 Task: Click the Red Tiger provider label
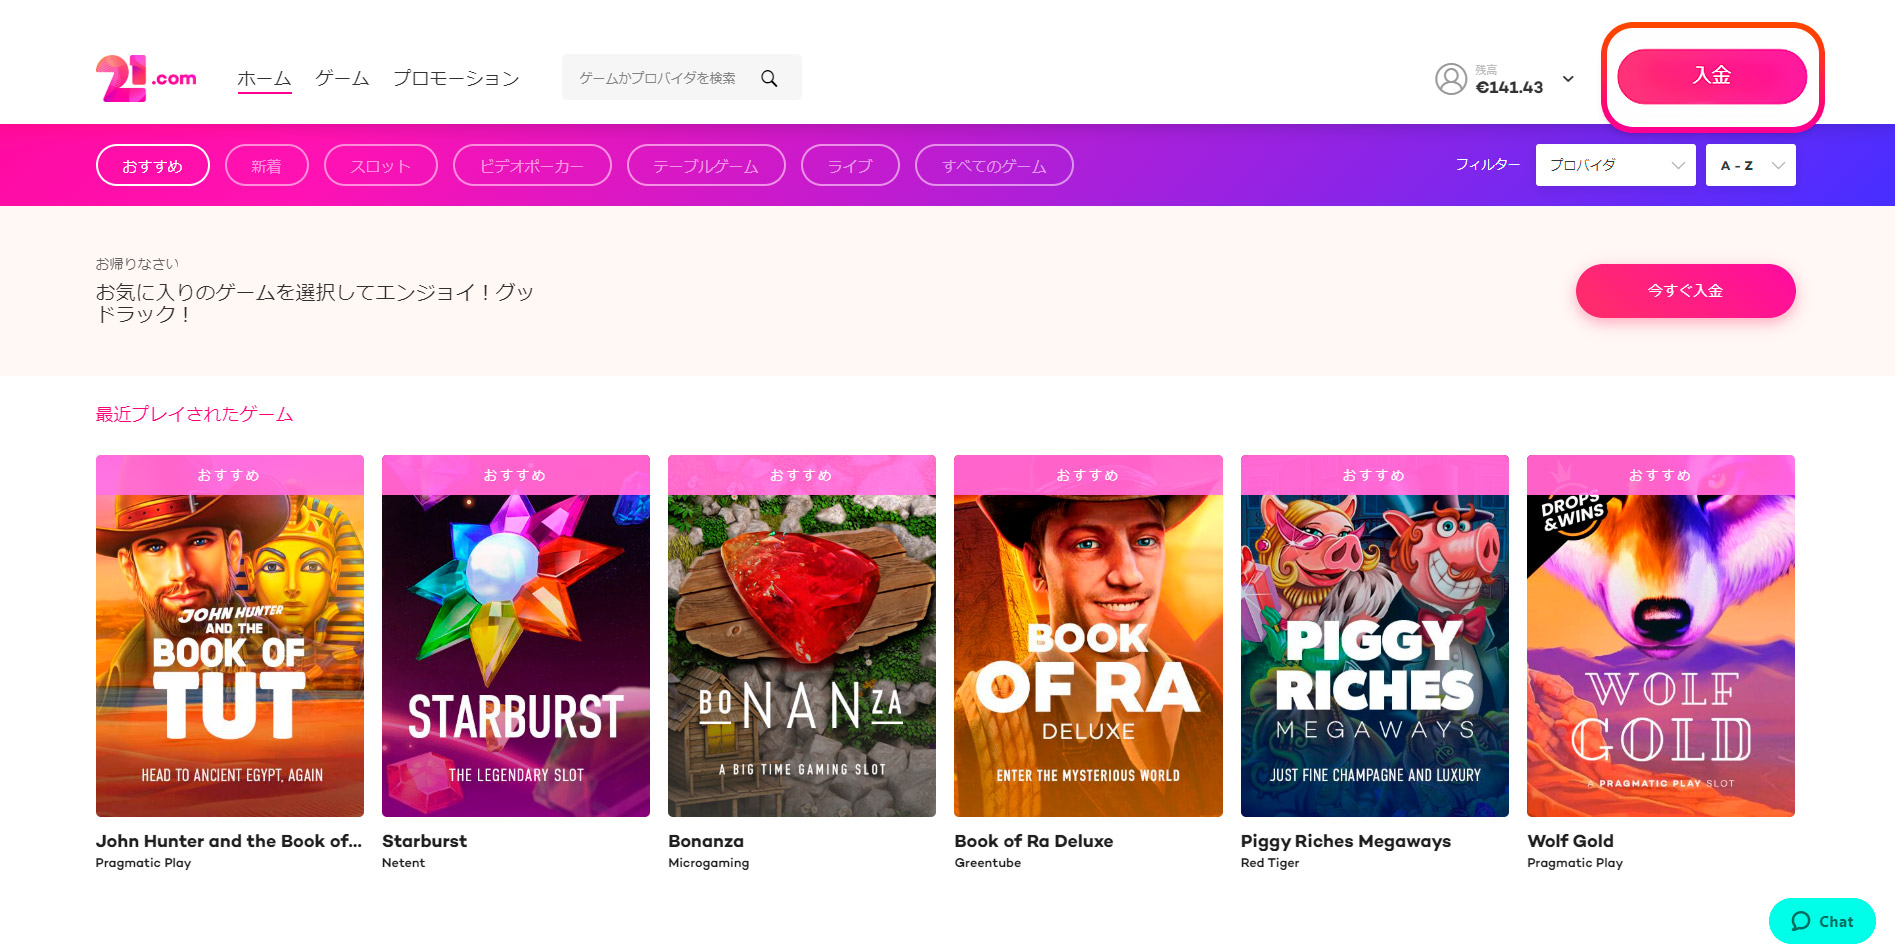(x=1270, y=863)
